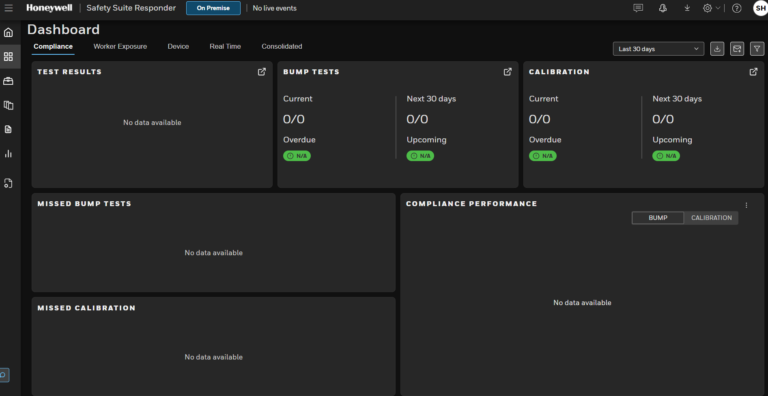
Task: Click the MISSED CALIBRATION heading
Action: point(86,308)
